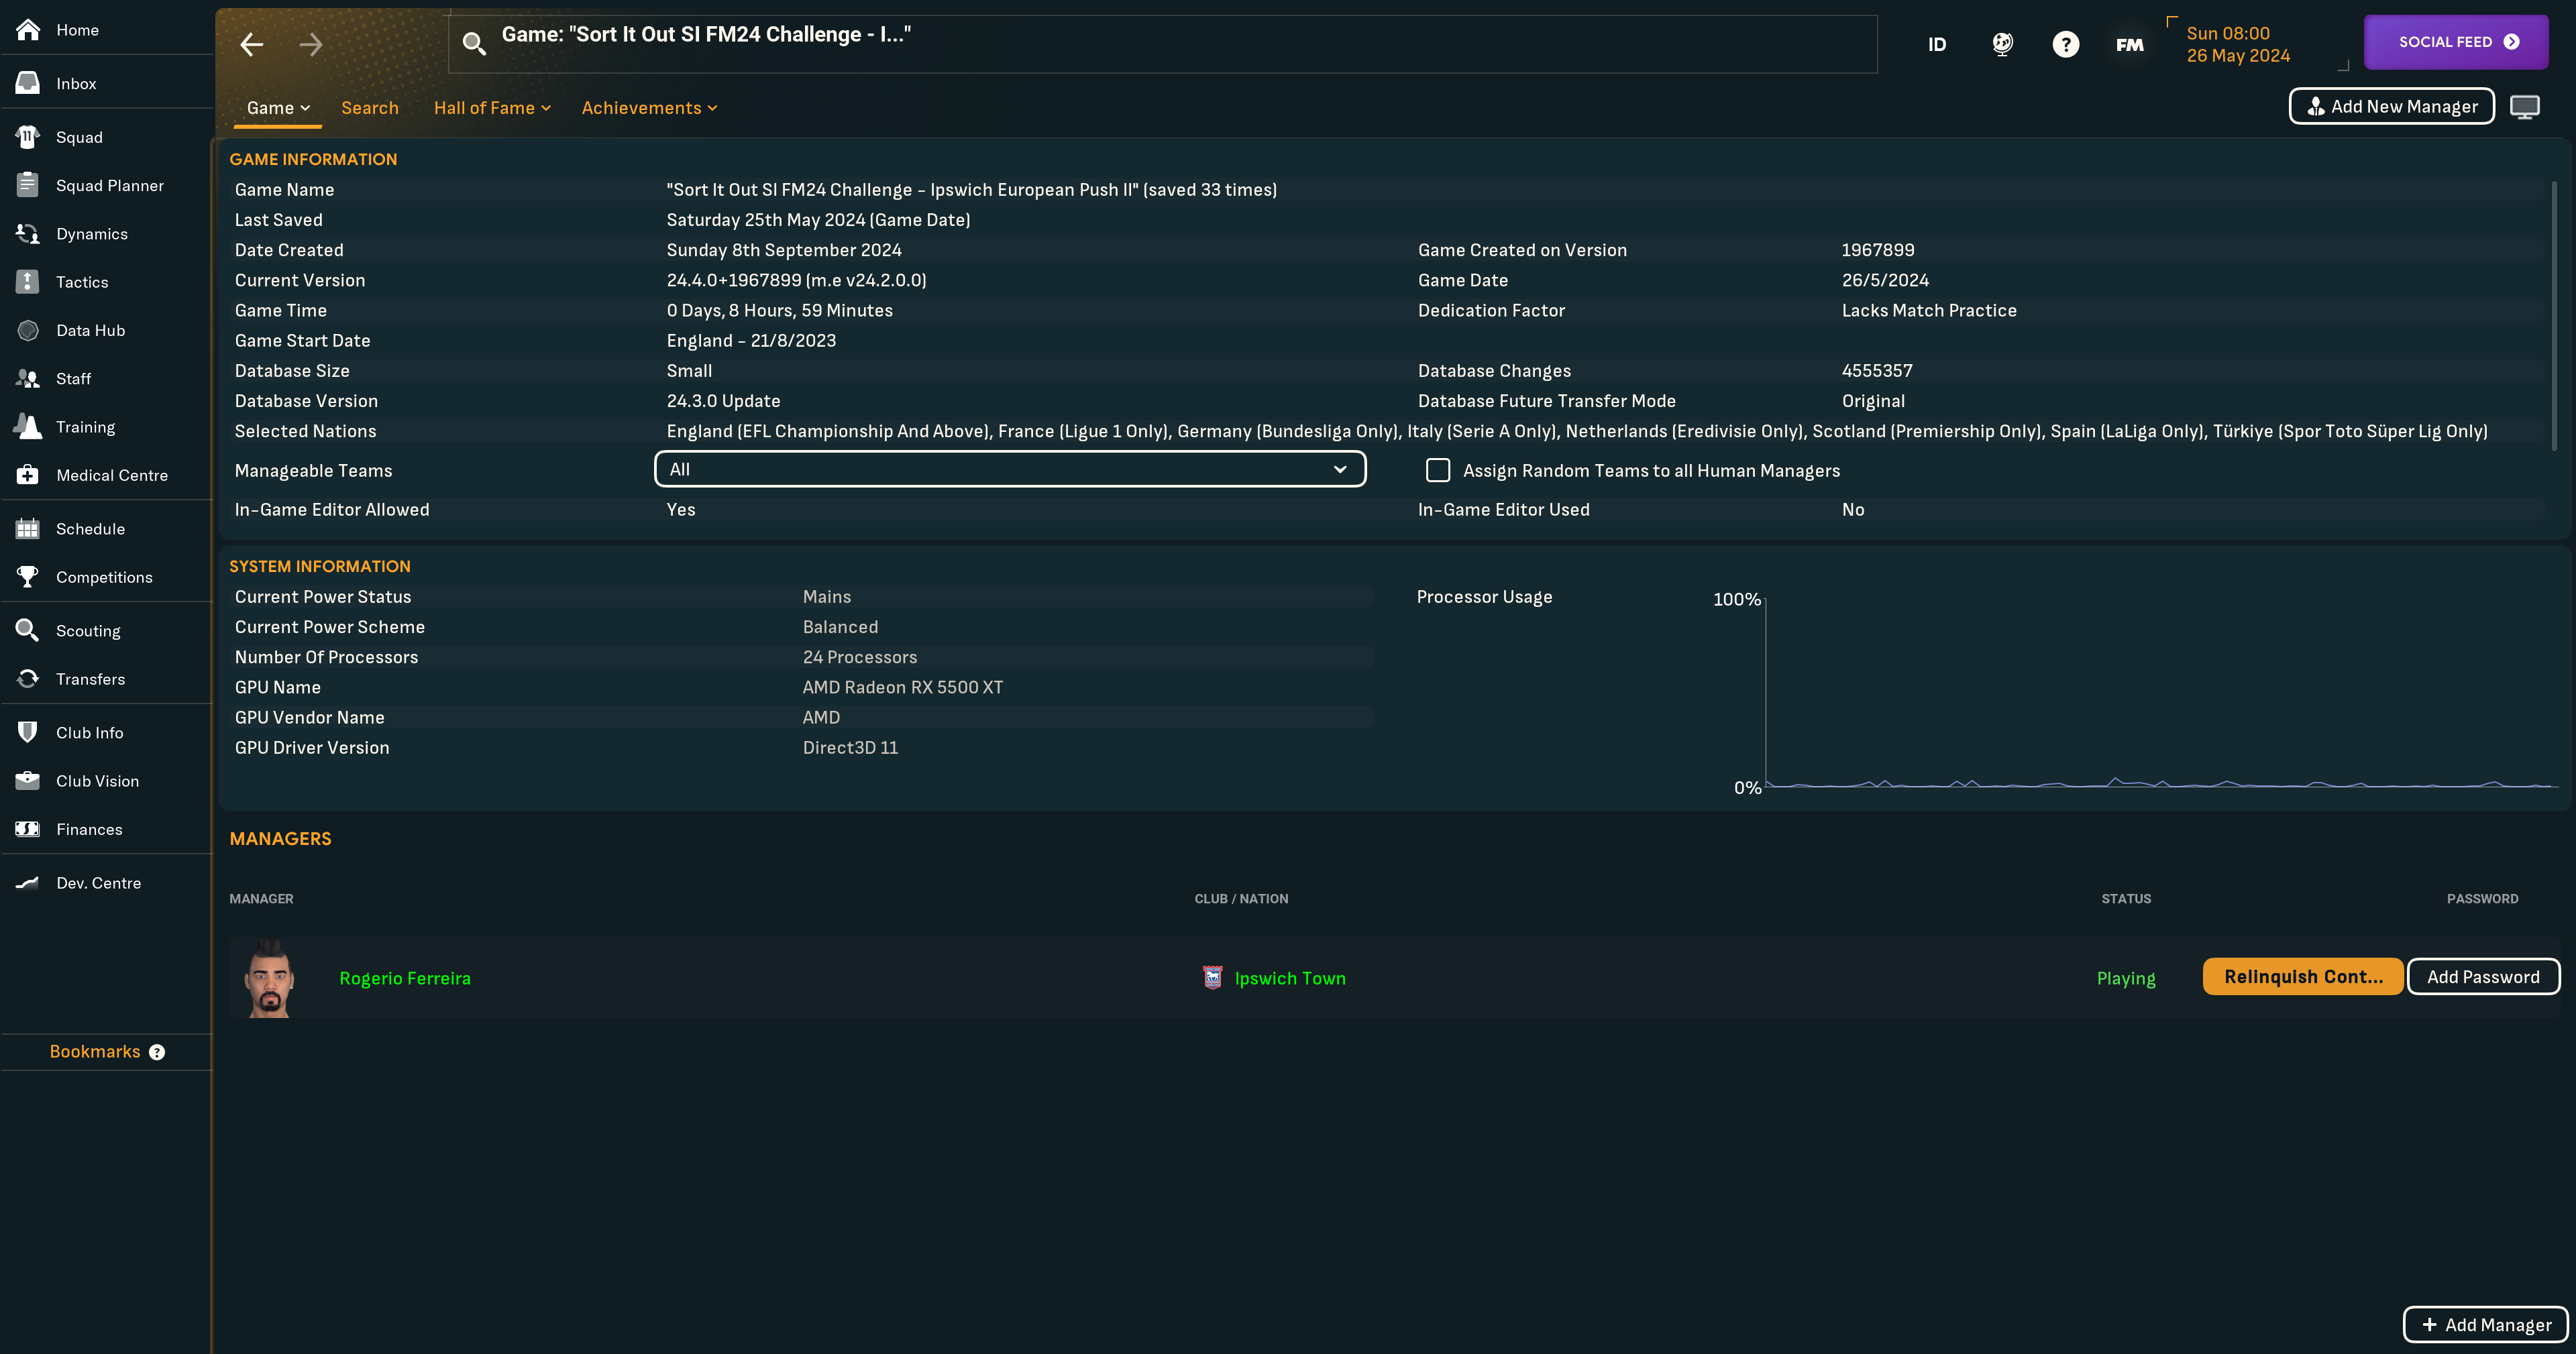Switch to the Search tab
The height and width of the screenshot is (1354, 2576).
tap(370, 108)
